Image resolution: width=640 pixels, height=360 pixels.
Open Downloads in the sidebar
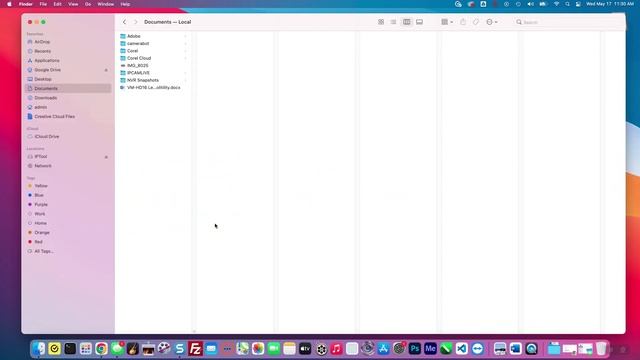(46, 98)
